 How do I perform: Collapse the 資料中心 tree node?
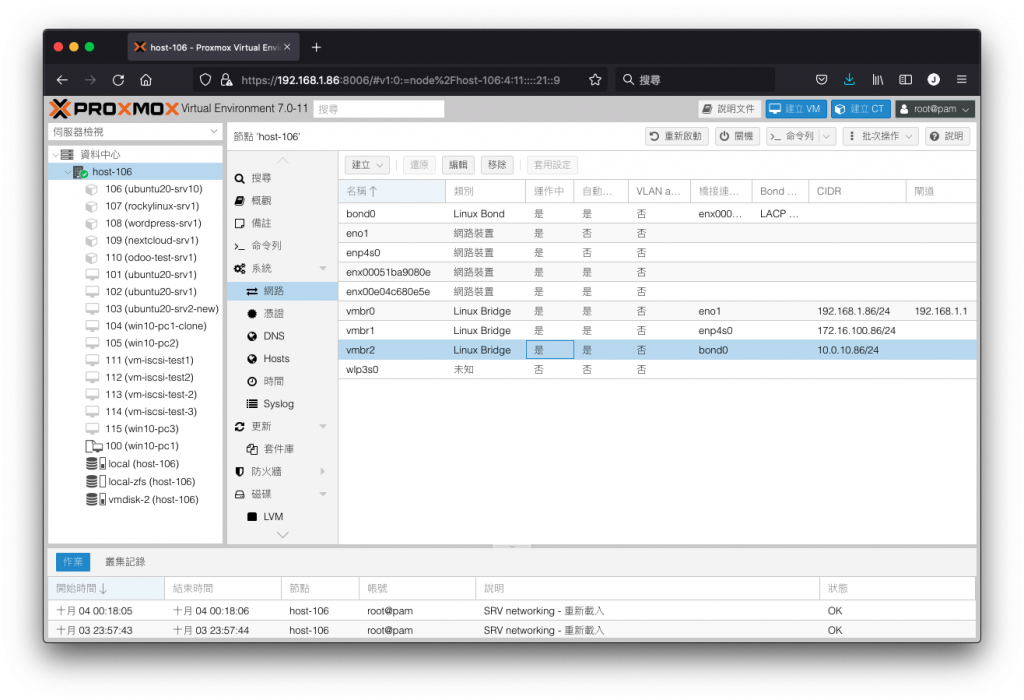pos(56,155)
